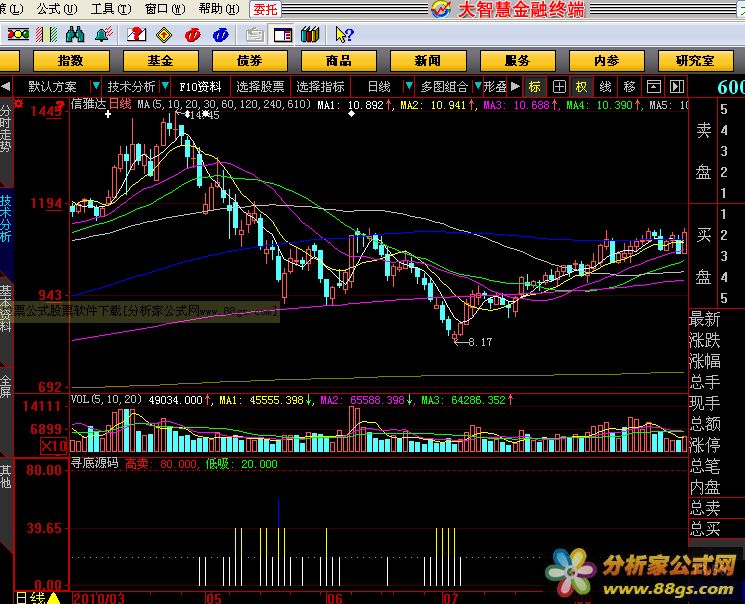Open the 窗口 menu
Viewport: 745px width, 604px height.
click(x=165, y=9)
